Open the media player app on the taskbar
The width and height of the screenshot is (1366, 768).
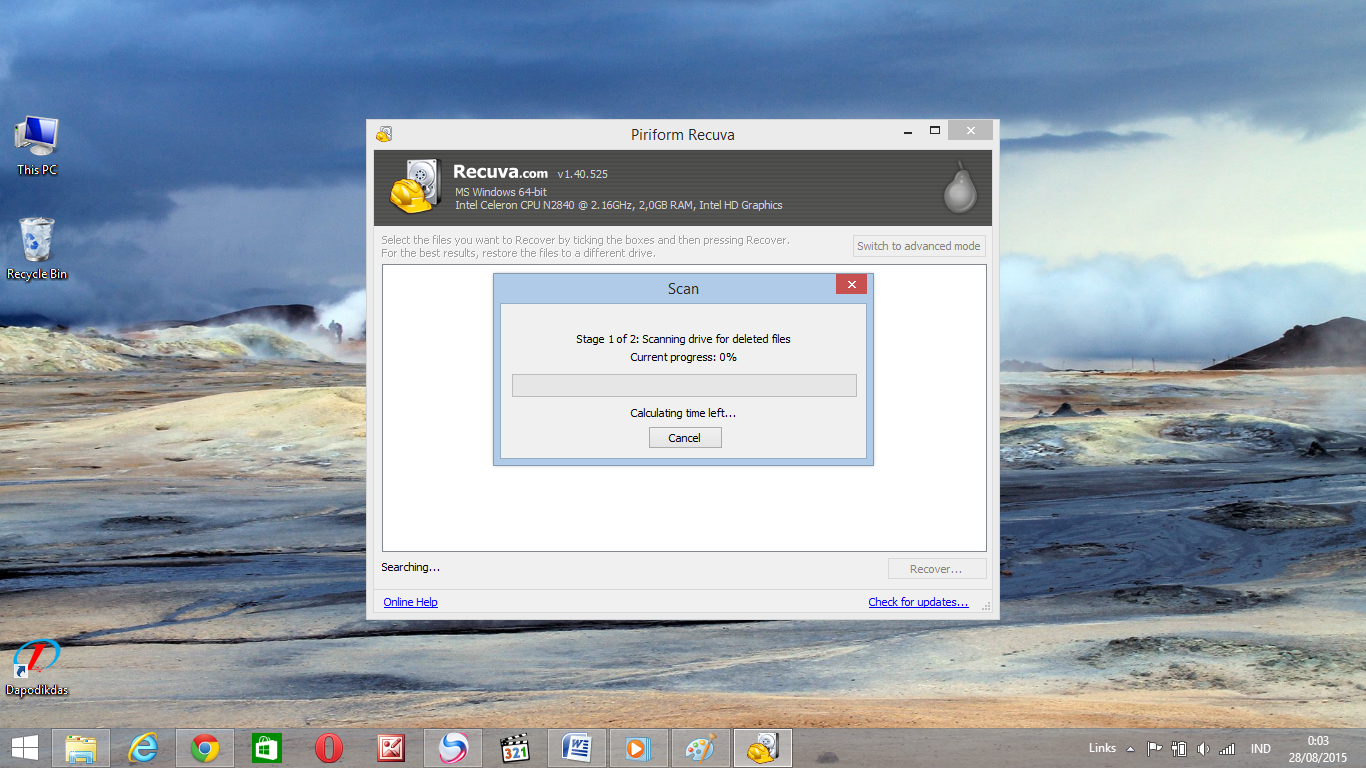639,748
